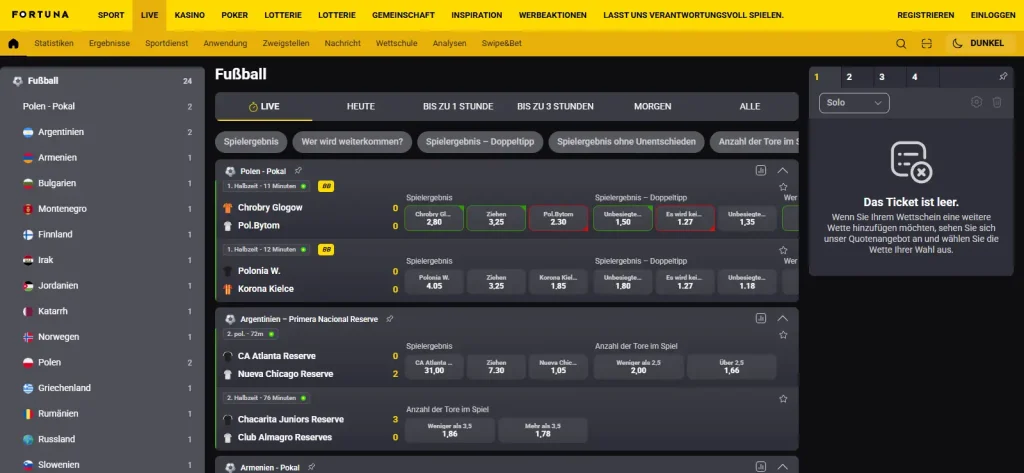Click the Argentinien flag icon in the sidebar
The image size is (1024, 473).
pos(28,132)
